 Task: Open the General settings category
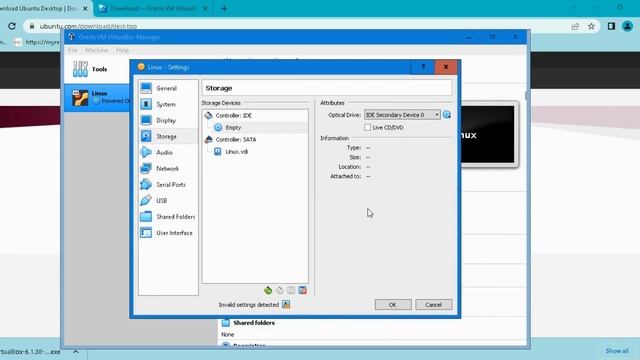[x=168, y=88]
